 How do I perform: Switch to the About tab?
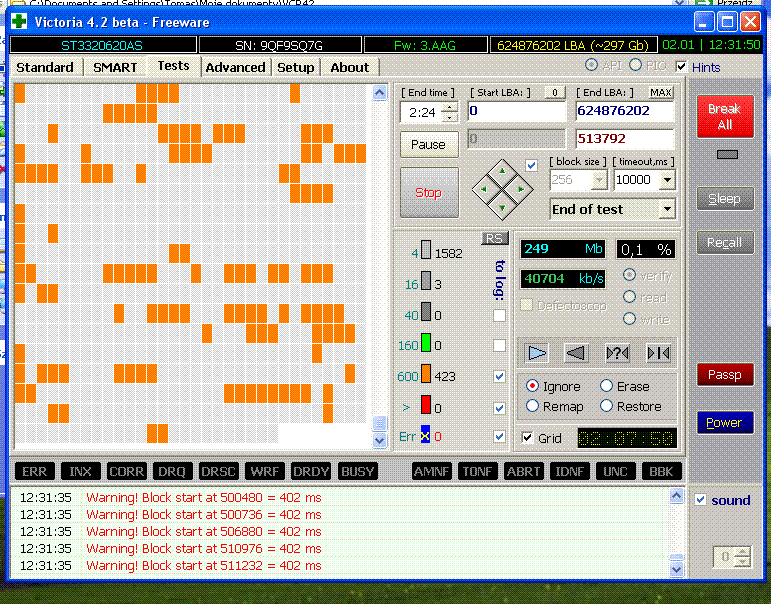350,67
